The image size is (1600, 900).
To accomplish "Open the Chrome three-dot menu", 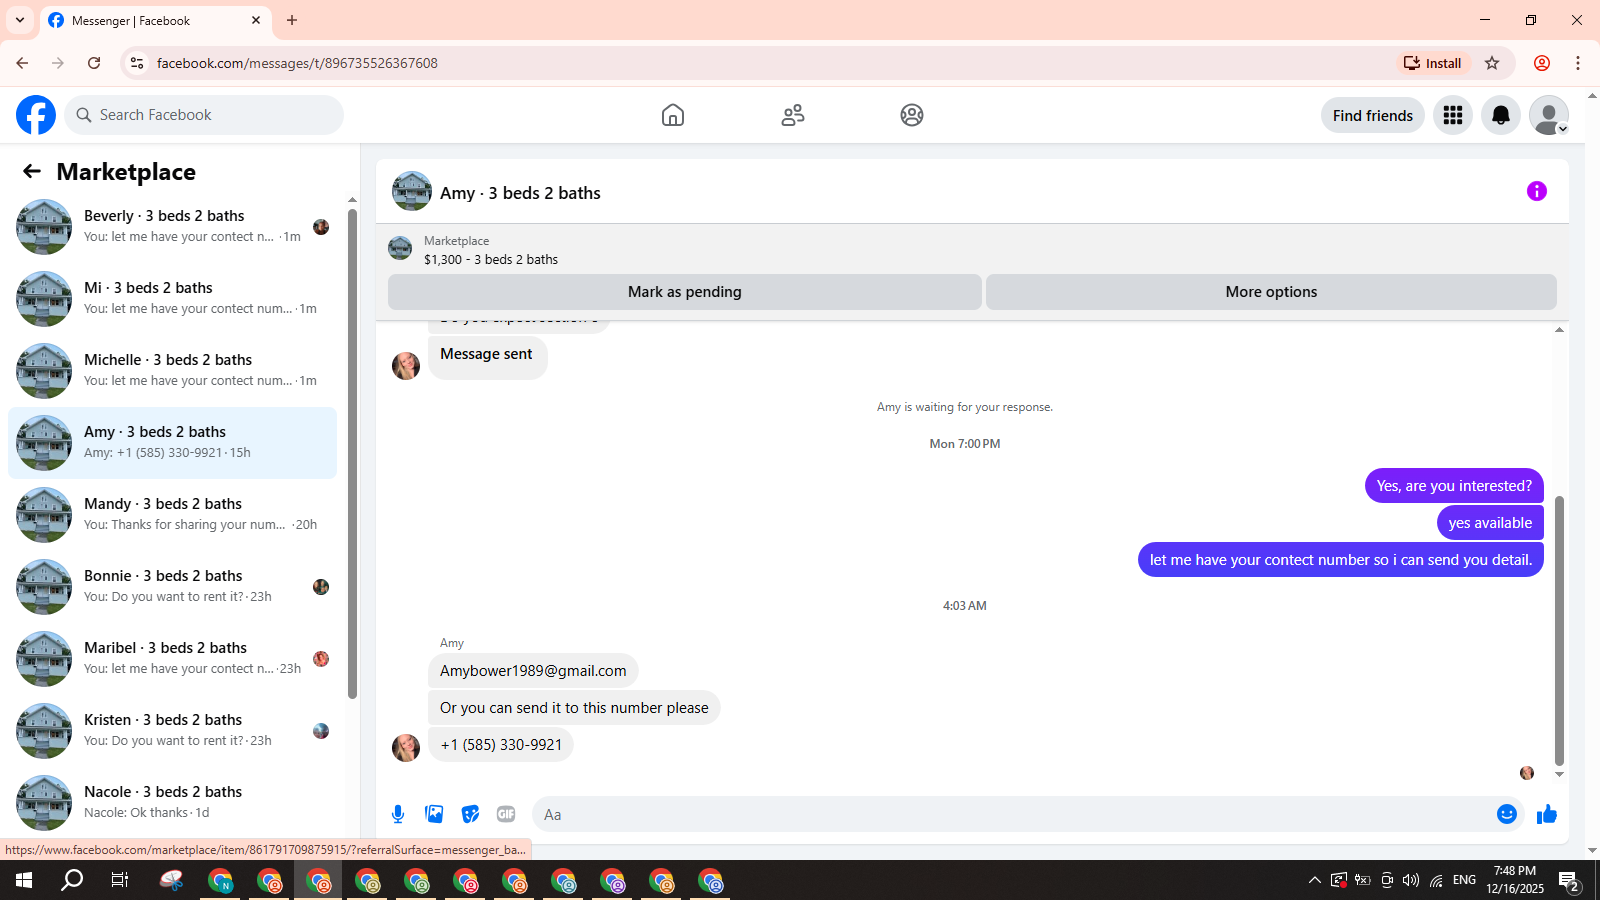I will [1578, 63].
